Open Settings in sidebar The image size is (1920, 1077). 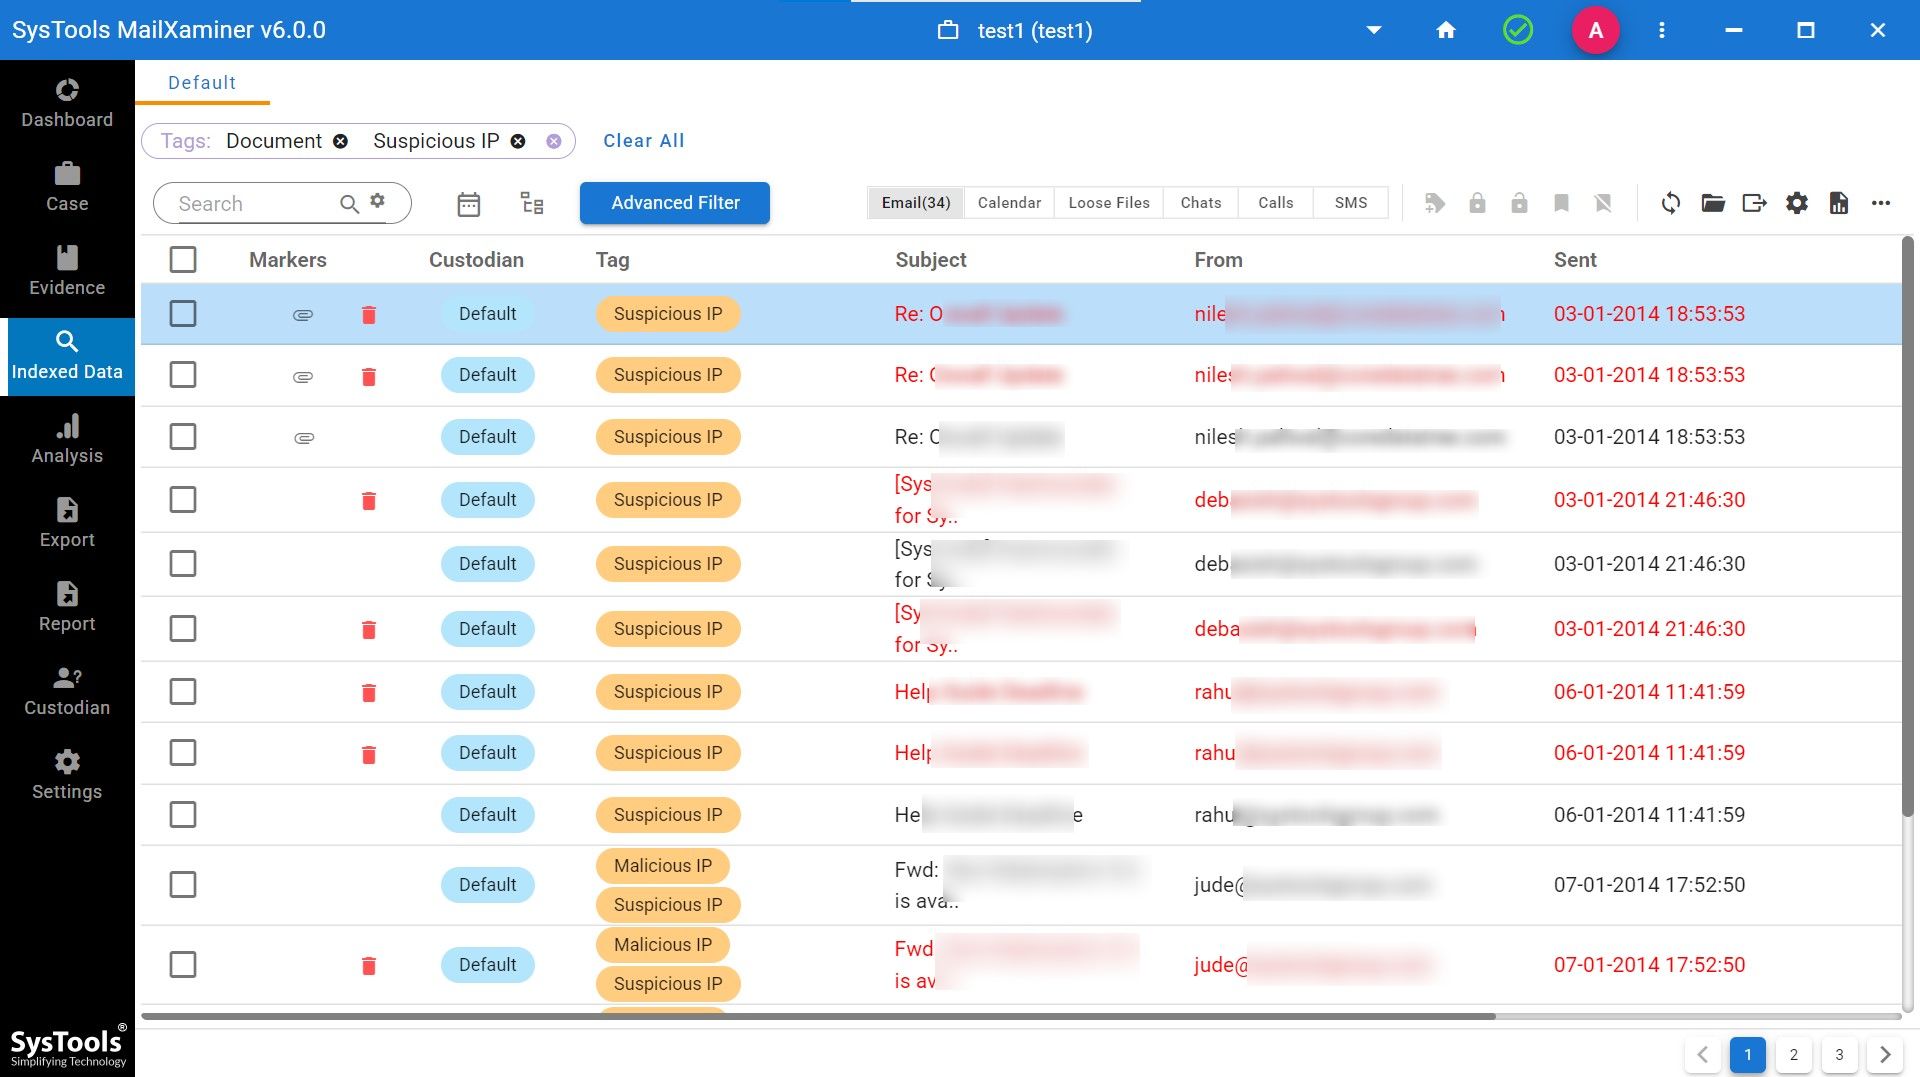click(67, 776)
